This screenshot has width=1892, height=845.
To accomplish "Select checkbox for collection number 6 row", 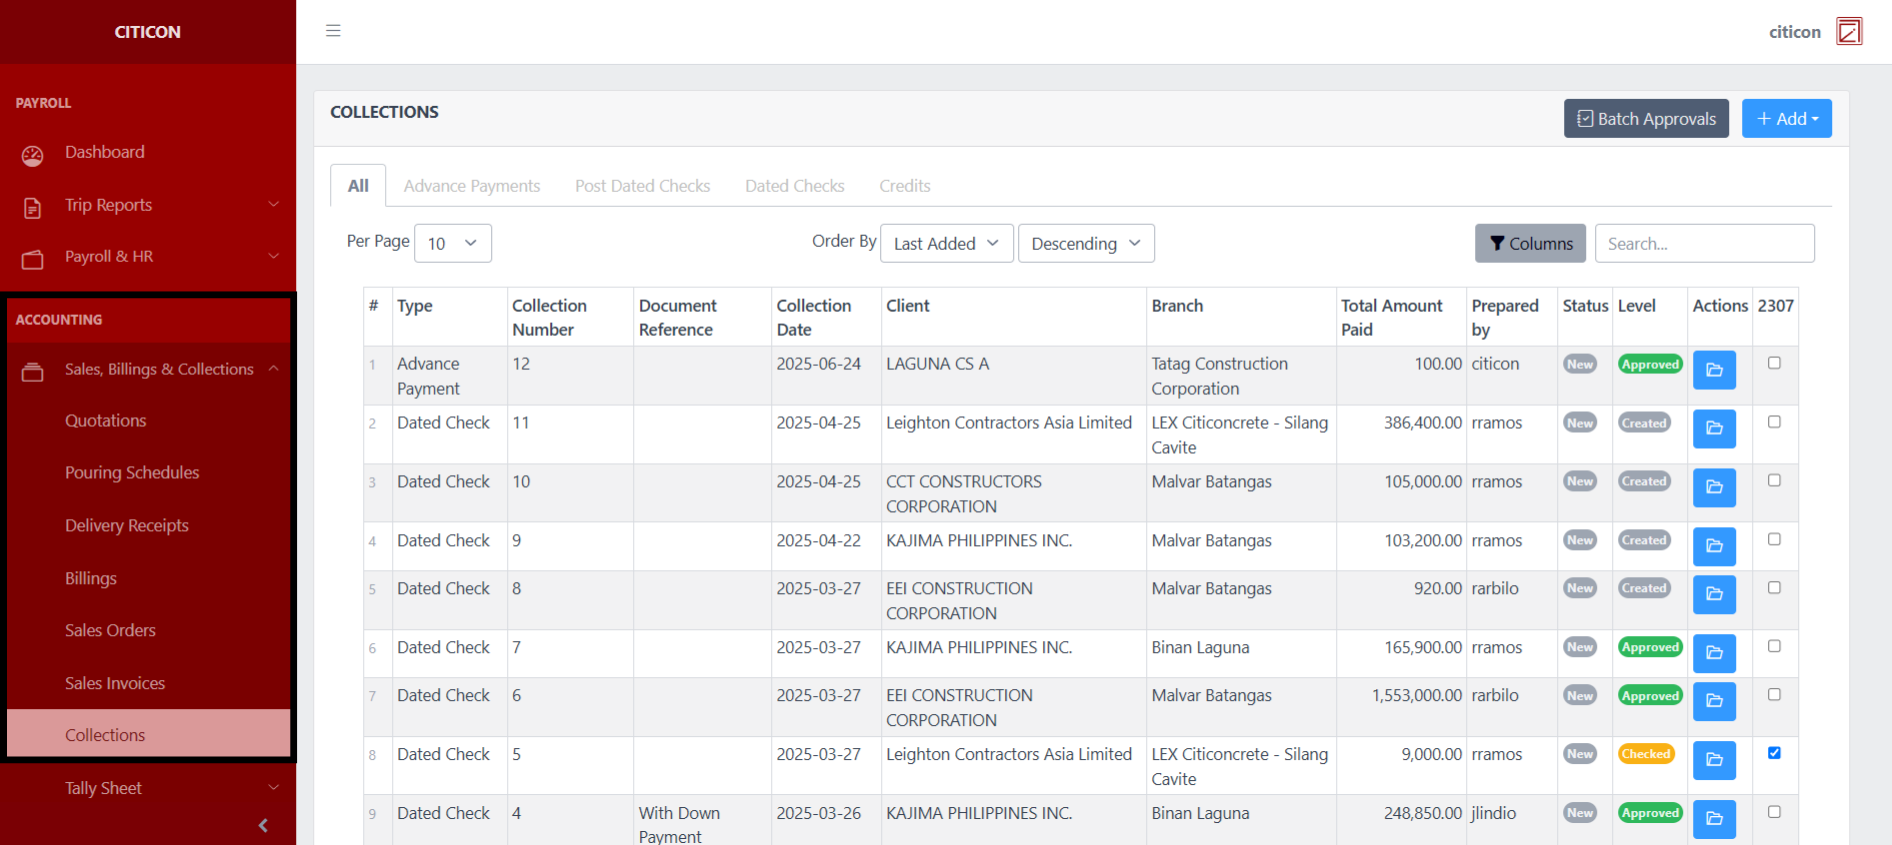I will pos(1774,694).
